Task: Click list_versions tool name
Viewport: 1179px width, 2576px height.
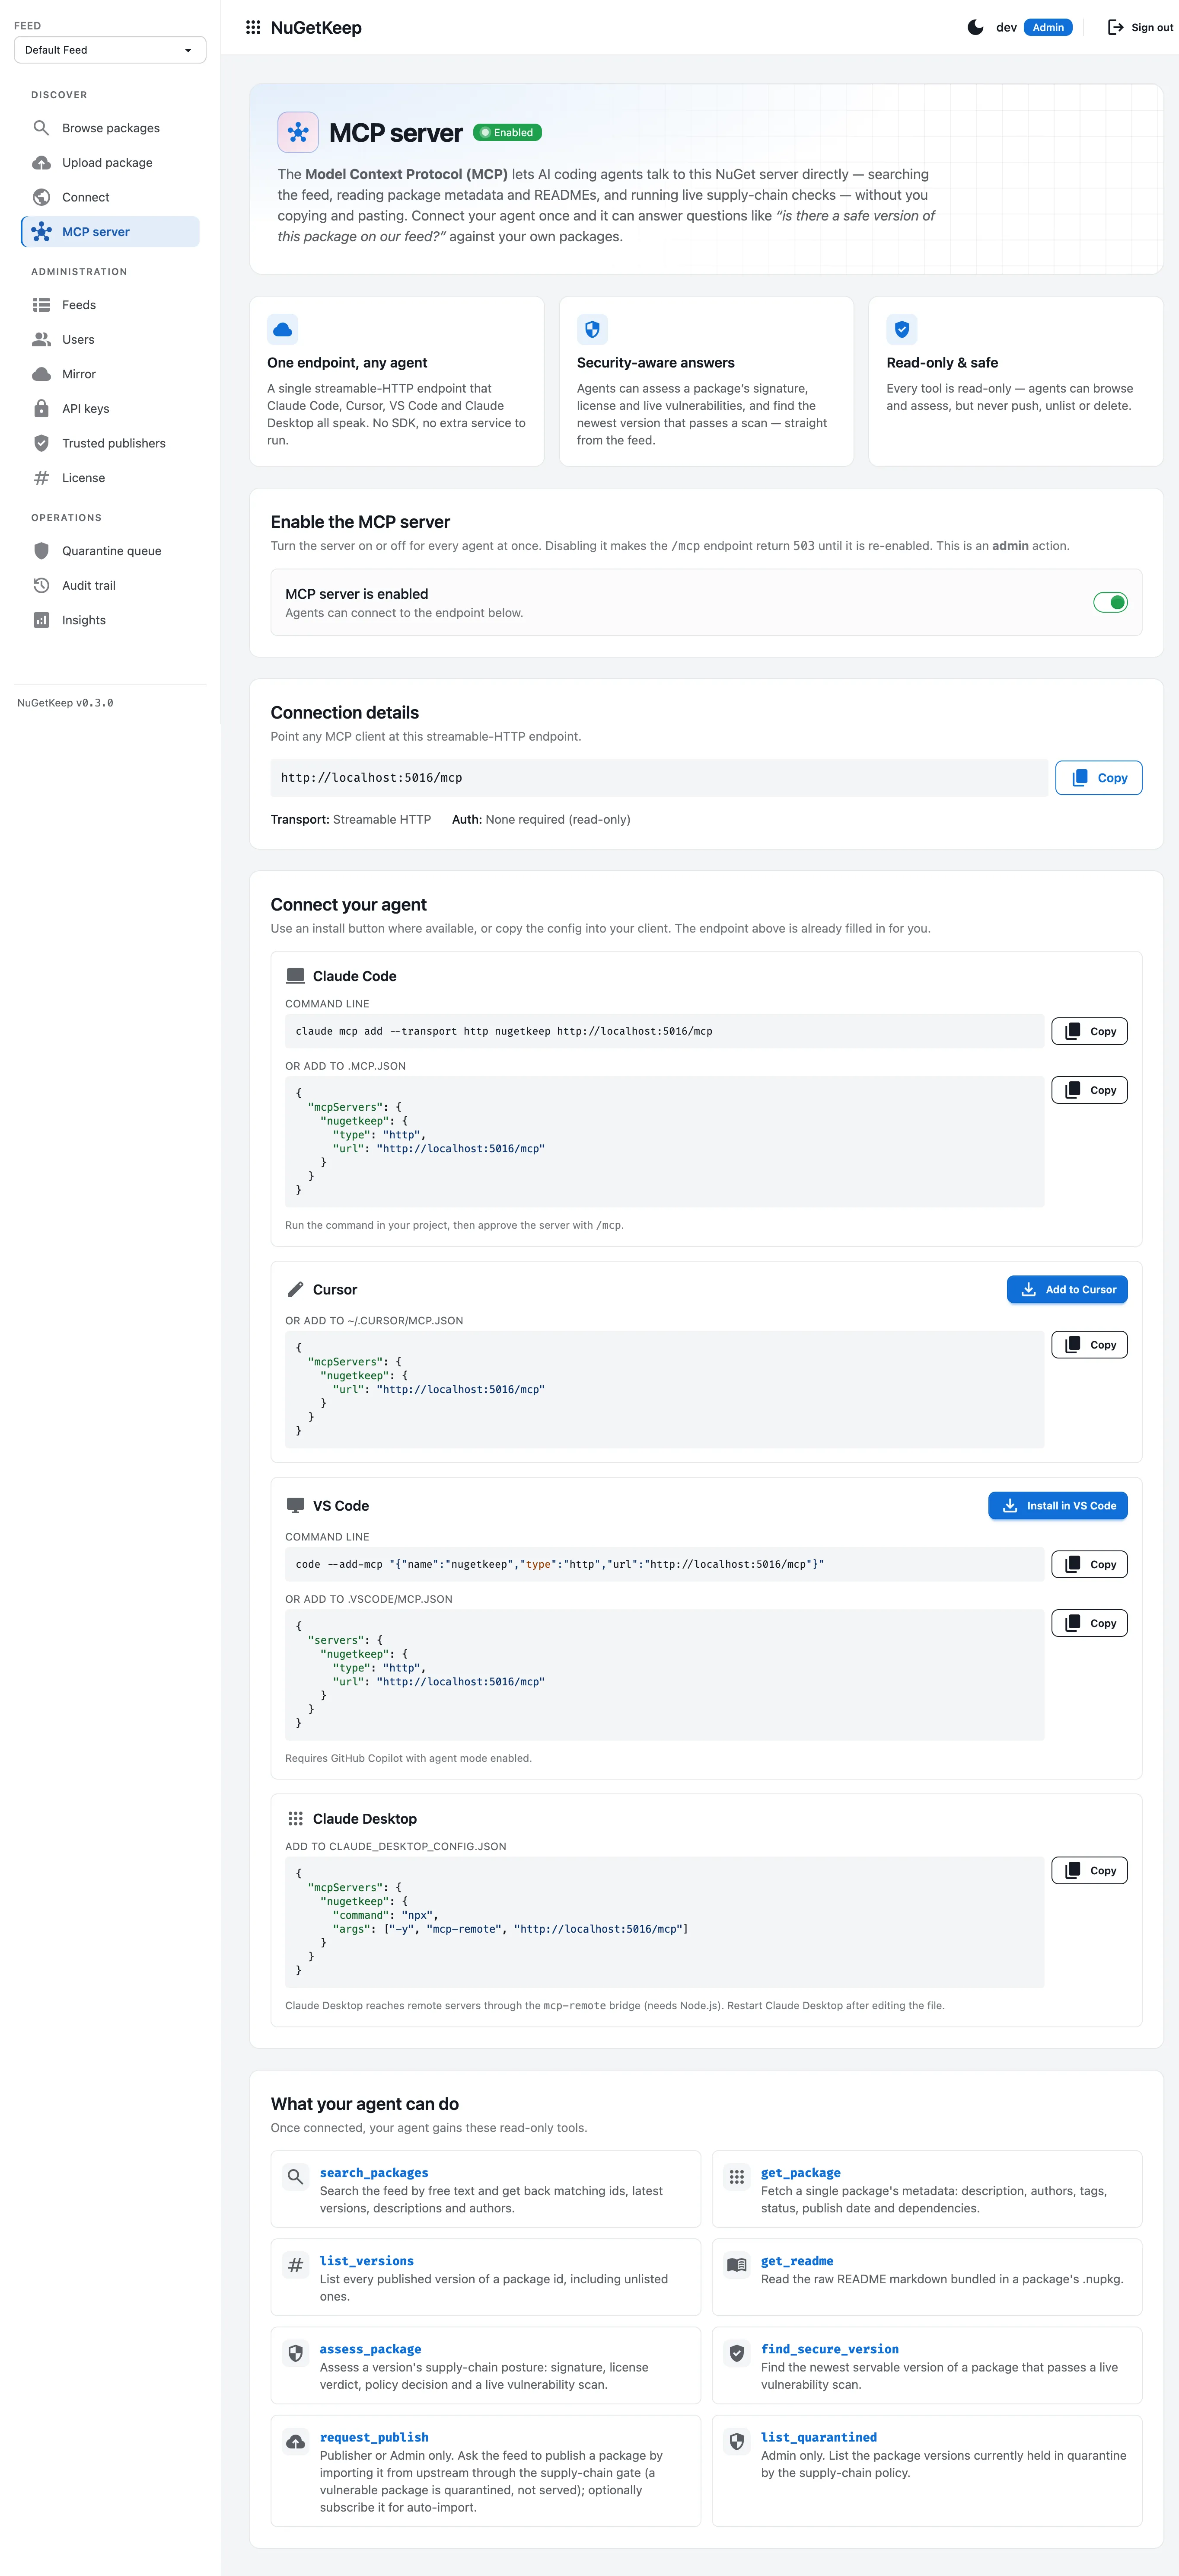Action: tap(367, 2261)
